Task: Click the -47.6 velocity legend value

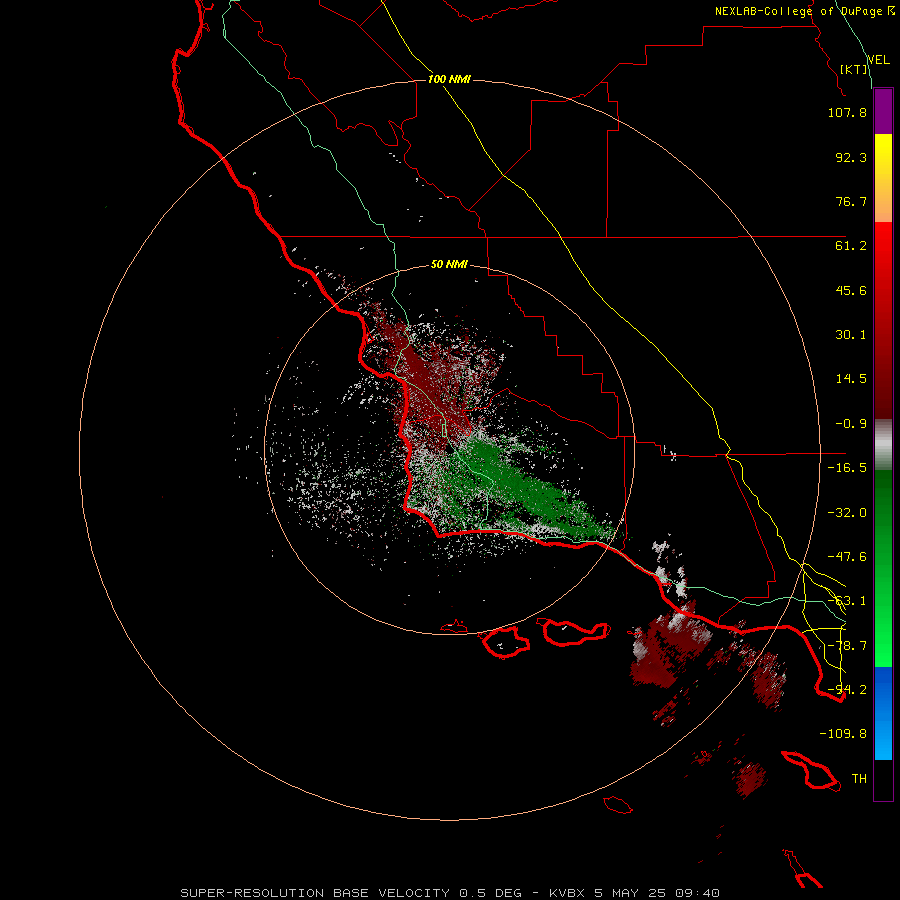Action: click(847, 557)
